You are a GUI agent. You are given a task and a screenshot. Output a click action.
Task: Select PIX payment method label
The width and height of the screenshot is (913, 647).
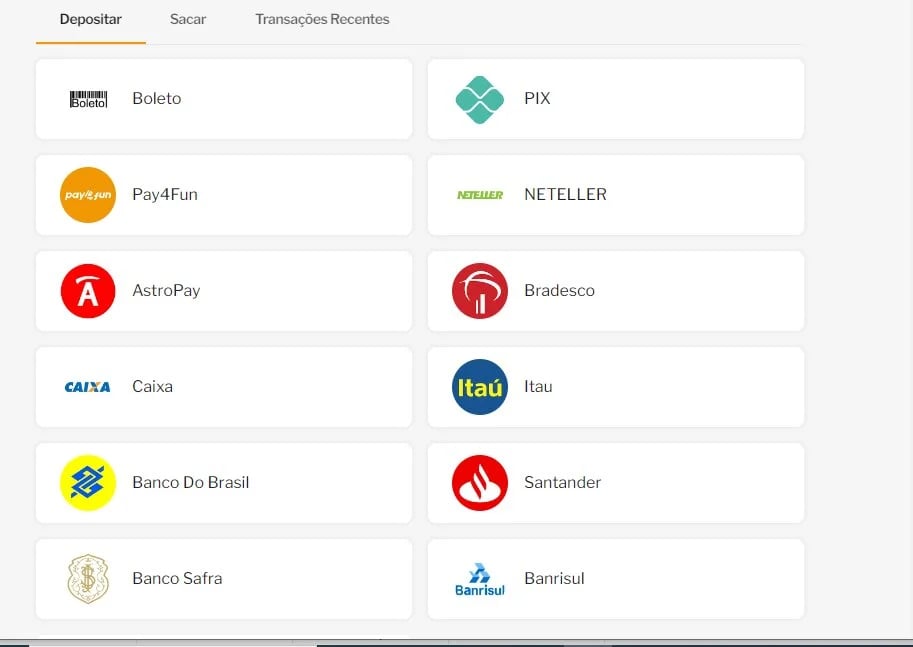[537, 98]
